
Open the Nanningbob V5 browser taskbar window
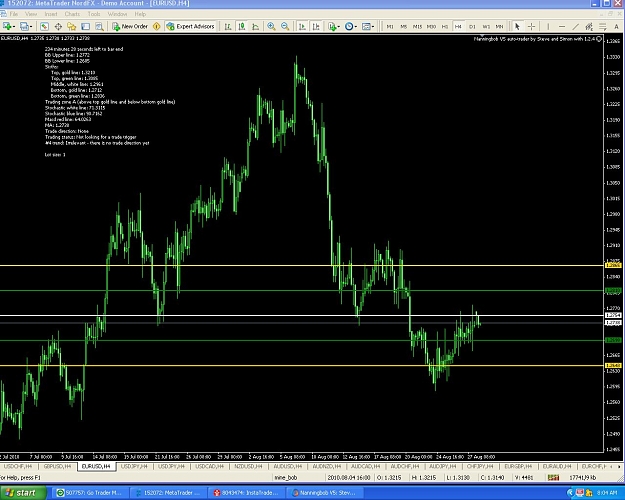pos(325,493)
